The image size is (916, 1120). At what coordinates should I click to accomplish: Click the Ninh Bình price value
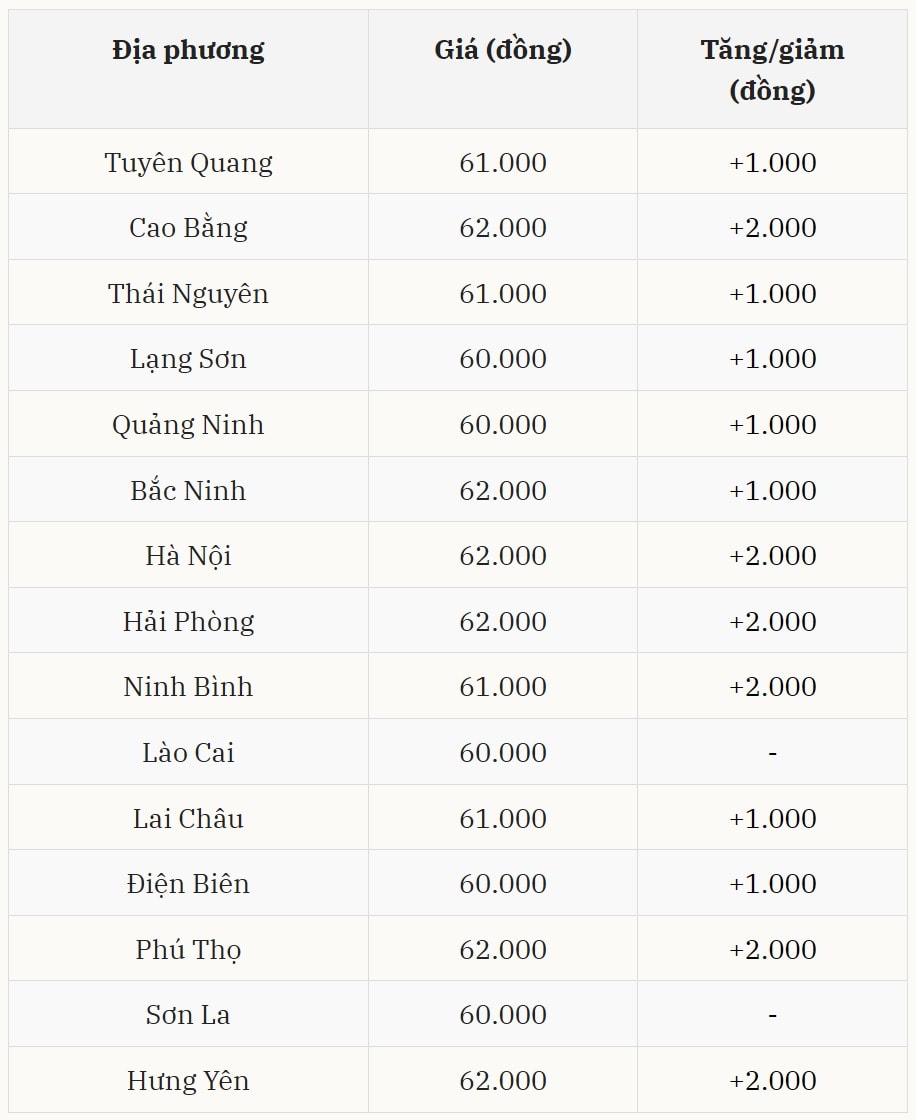[x=503, y=687]
